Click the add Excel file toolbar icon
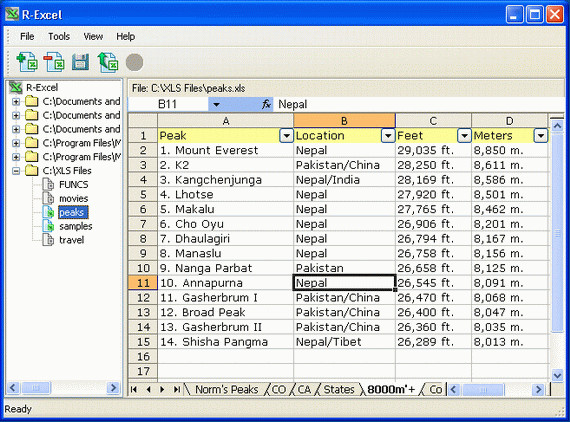The image size is (570, 422). pyautogui.click(x=27, y=62)
